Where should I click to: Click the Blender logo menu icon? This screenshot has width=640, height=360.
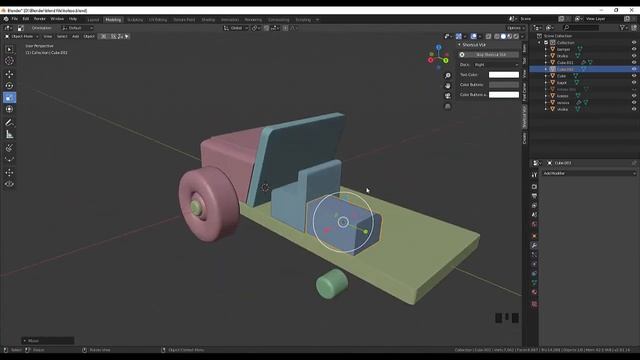click(x=6, y=19)
